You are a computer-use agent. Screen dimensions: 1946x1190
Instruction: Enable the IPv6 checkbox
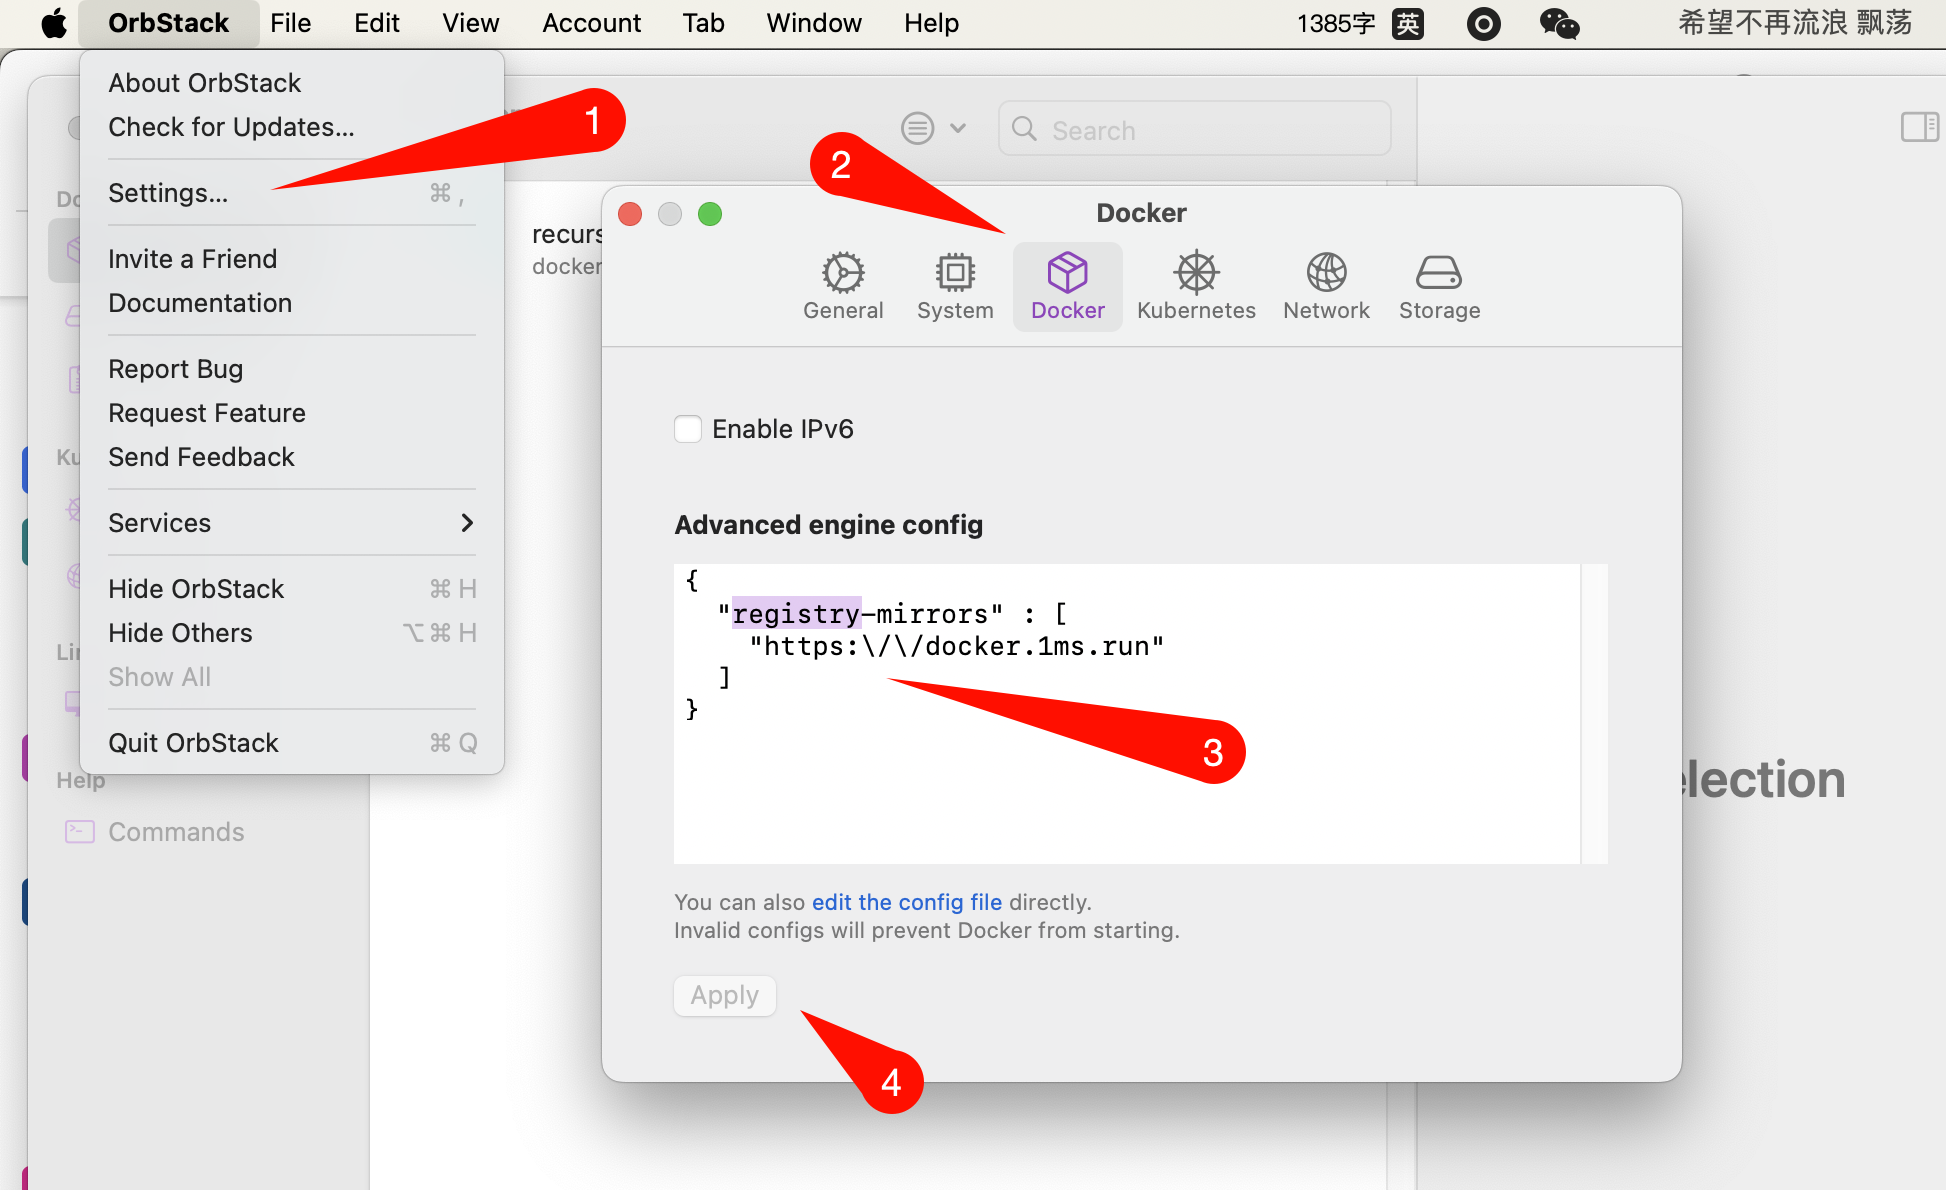click(x=688, y=429)
